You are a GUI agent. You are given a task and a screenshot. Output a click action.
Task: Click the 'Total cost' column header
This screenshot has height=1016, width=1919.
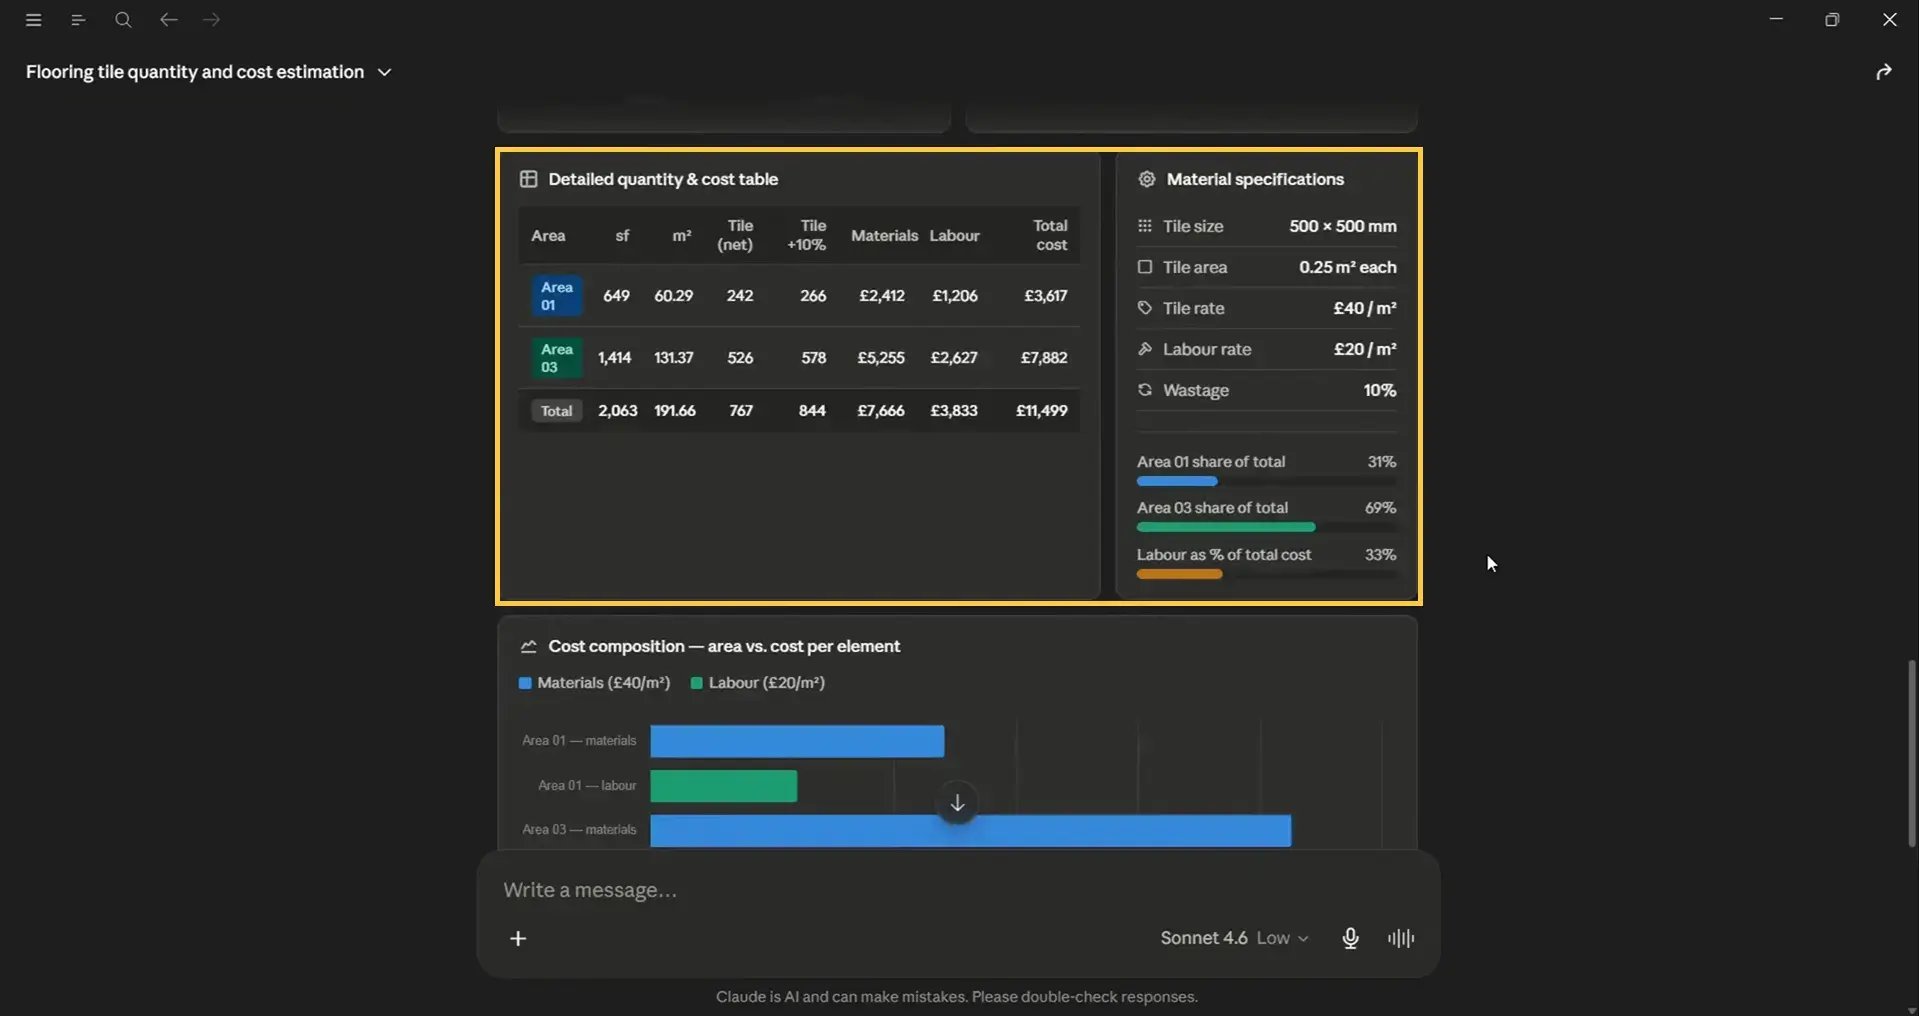pos(1050,235)
